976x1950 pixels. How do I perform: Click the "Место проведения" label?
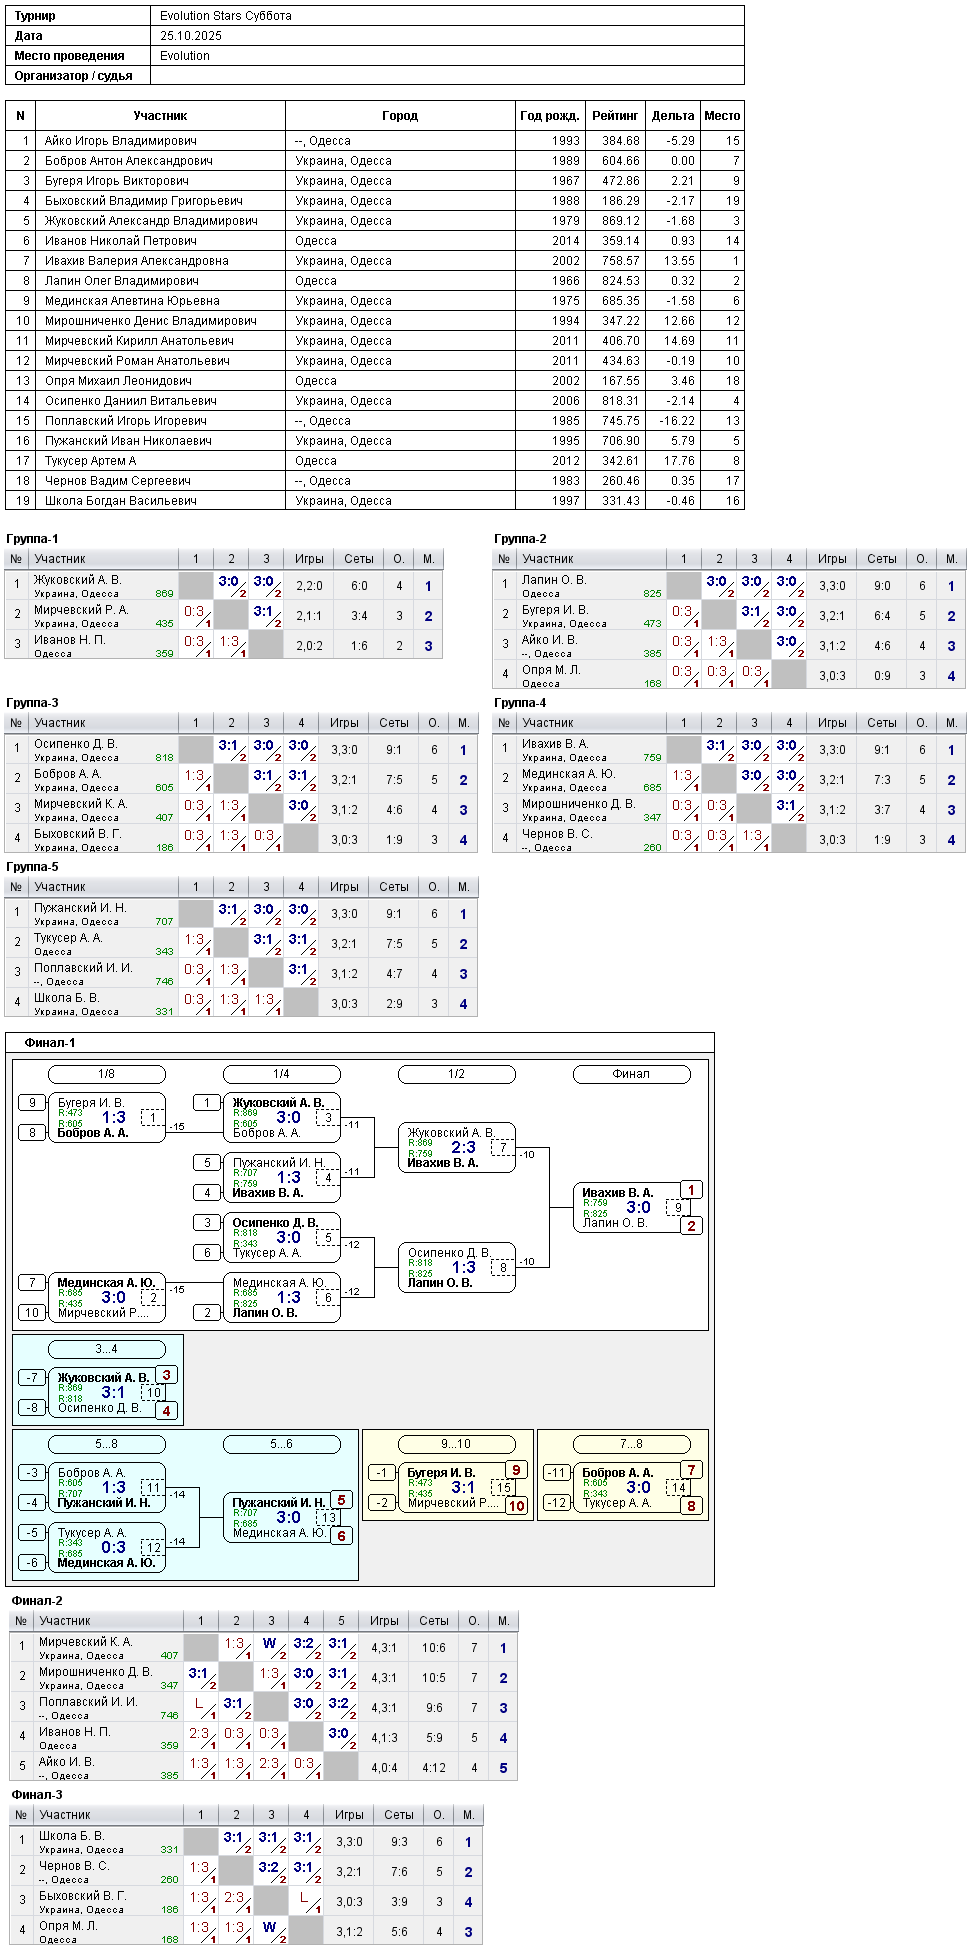point(70,56)
